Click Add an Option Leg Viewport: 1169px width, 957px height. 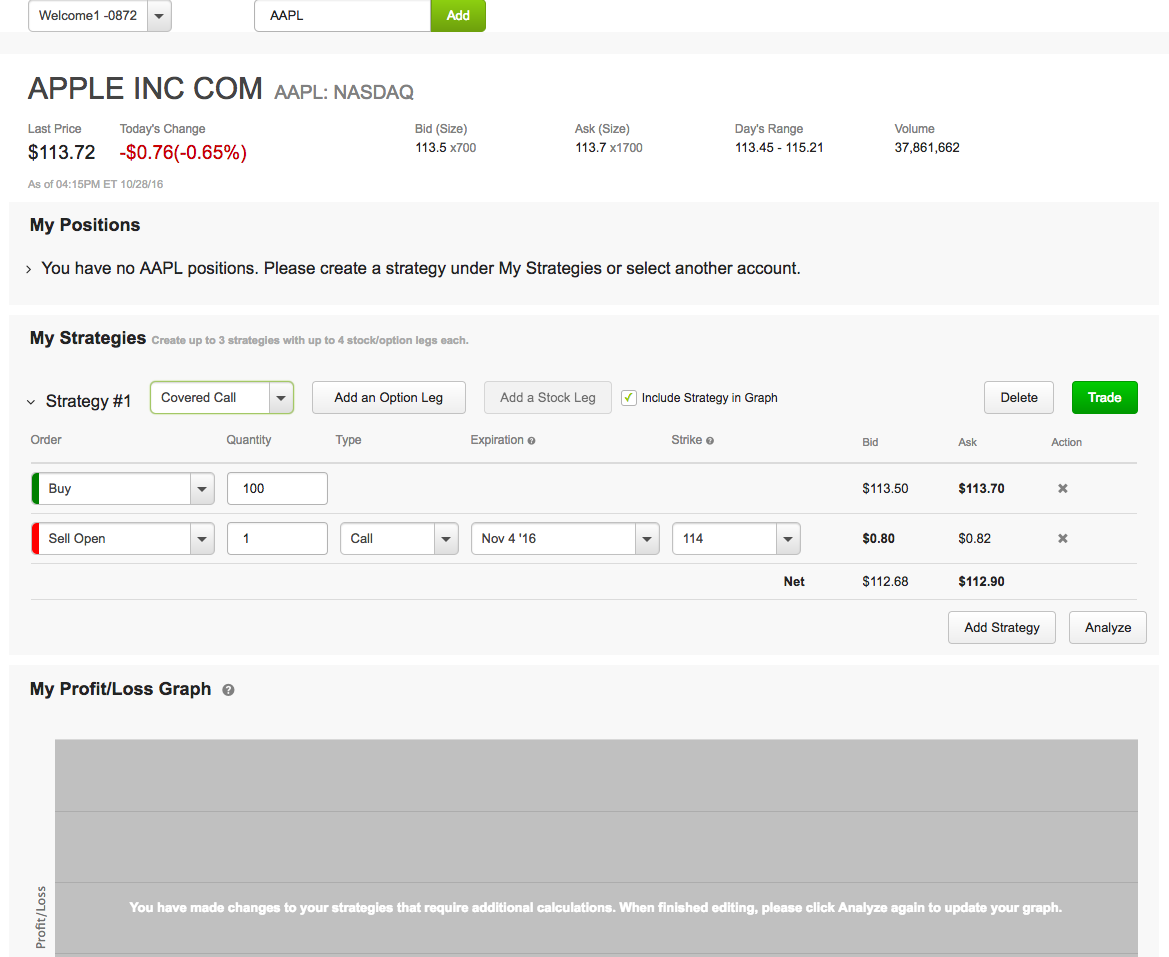(x=388, y=397)
